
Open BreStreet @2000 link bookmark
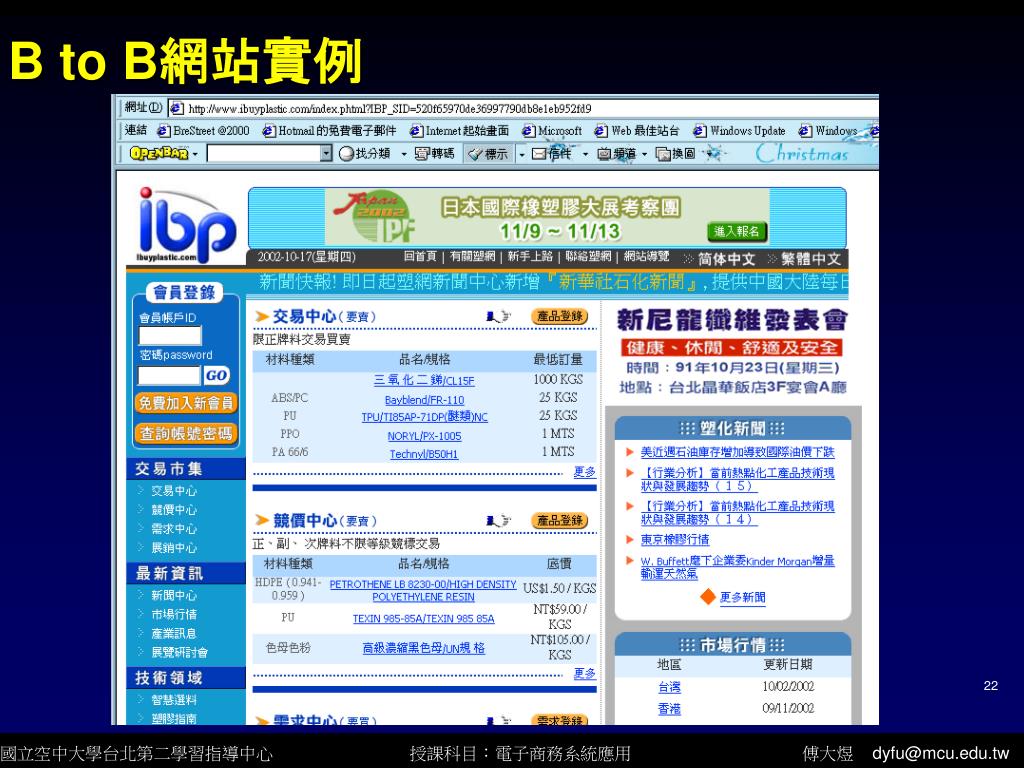tap(204, 131)
